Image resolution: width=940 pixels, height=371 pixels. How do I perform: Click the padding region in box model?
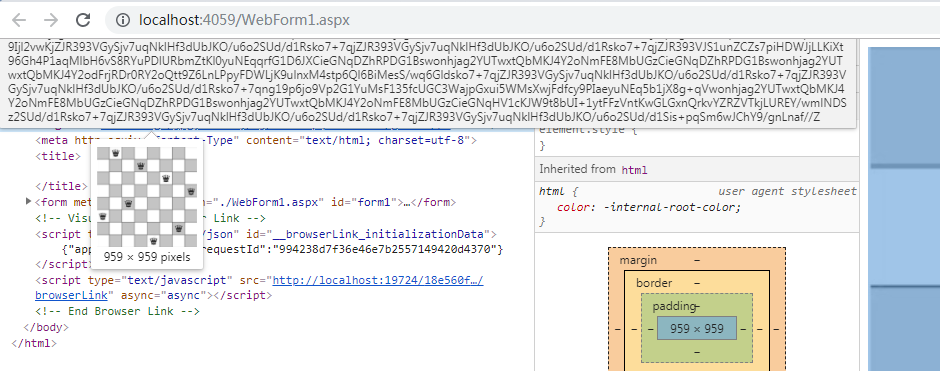click(674, 306)
